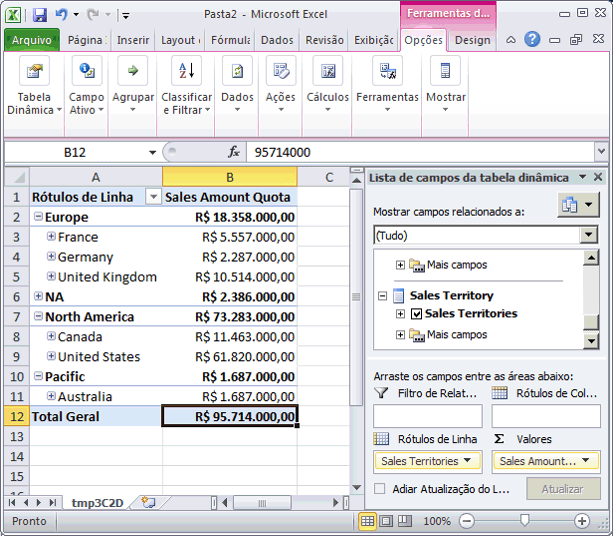Open Classificar e Filtrar group

pyautogui.click(x=186, y=87)
